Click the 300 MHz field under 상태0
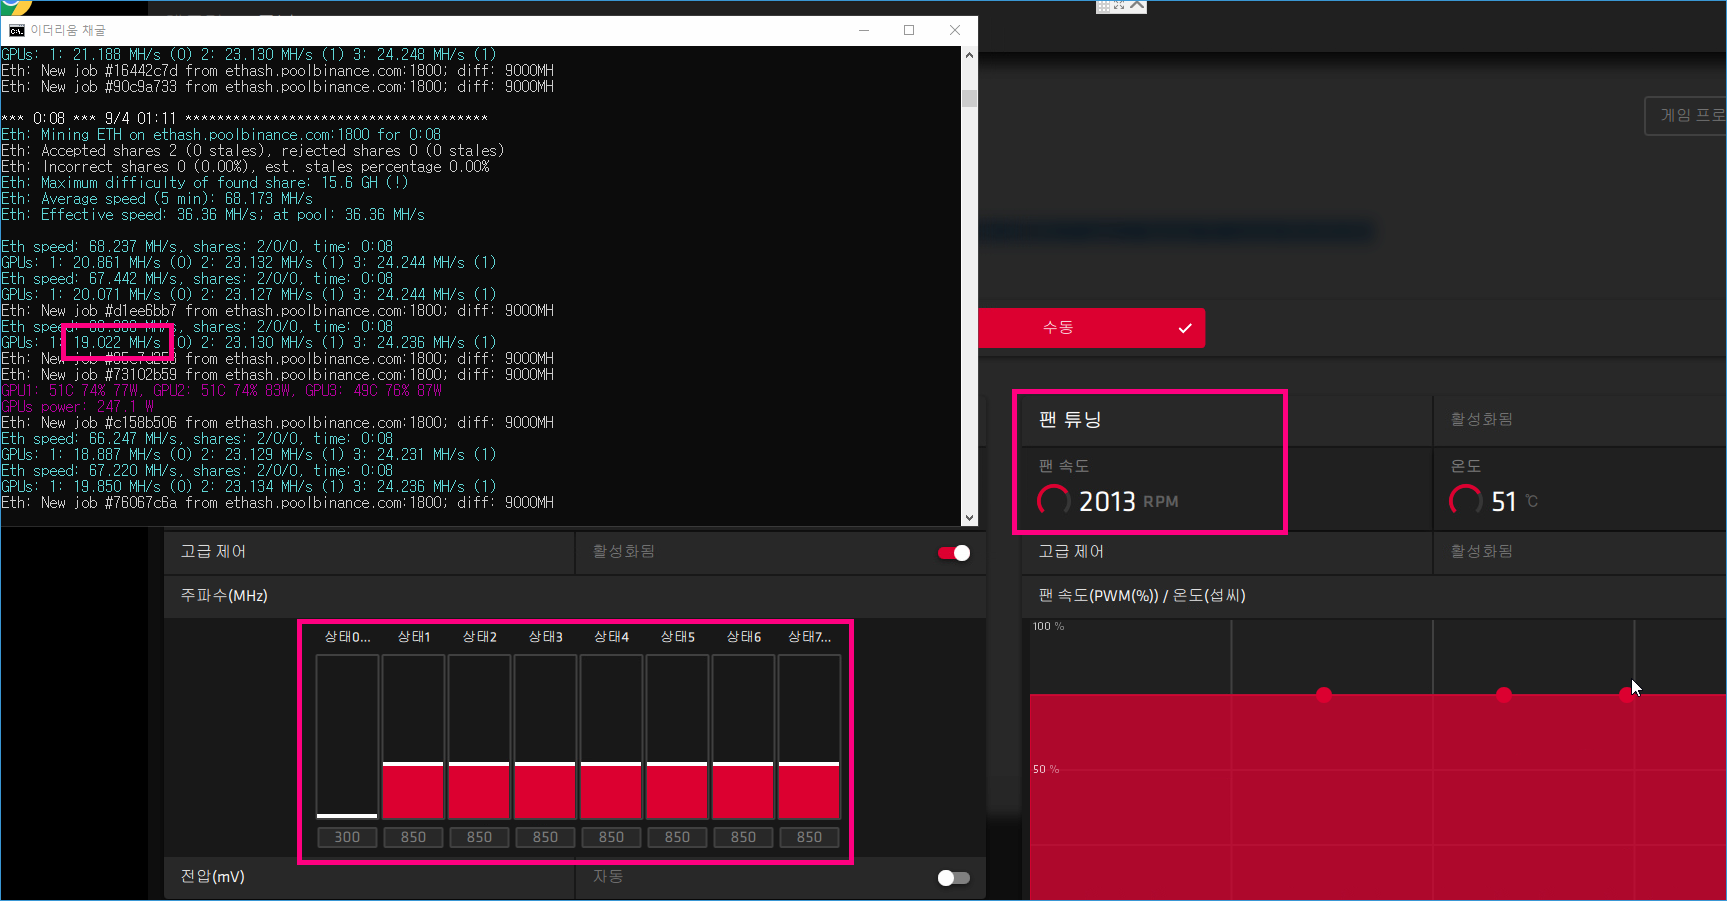This screenshot has height=901, width=1727. coord(347,837)
